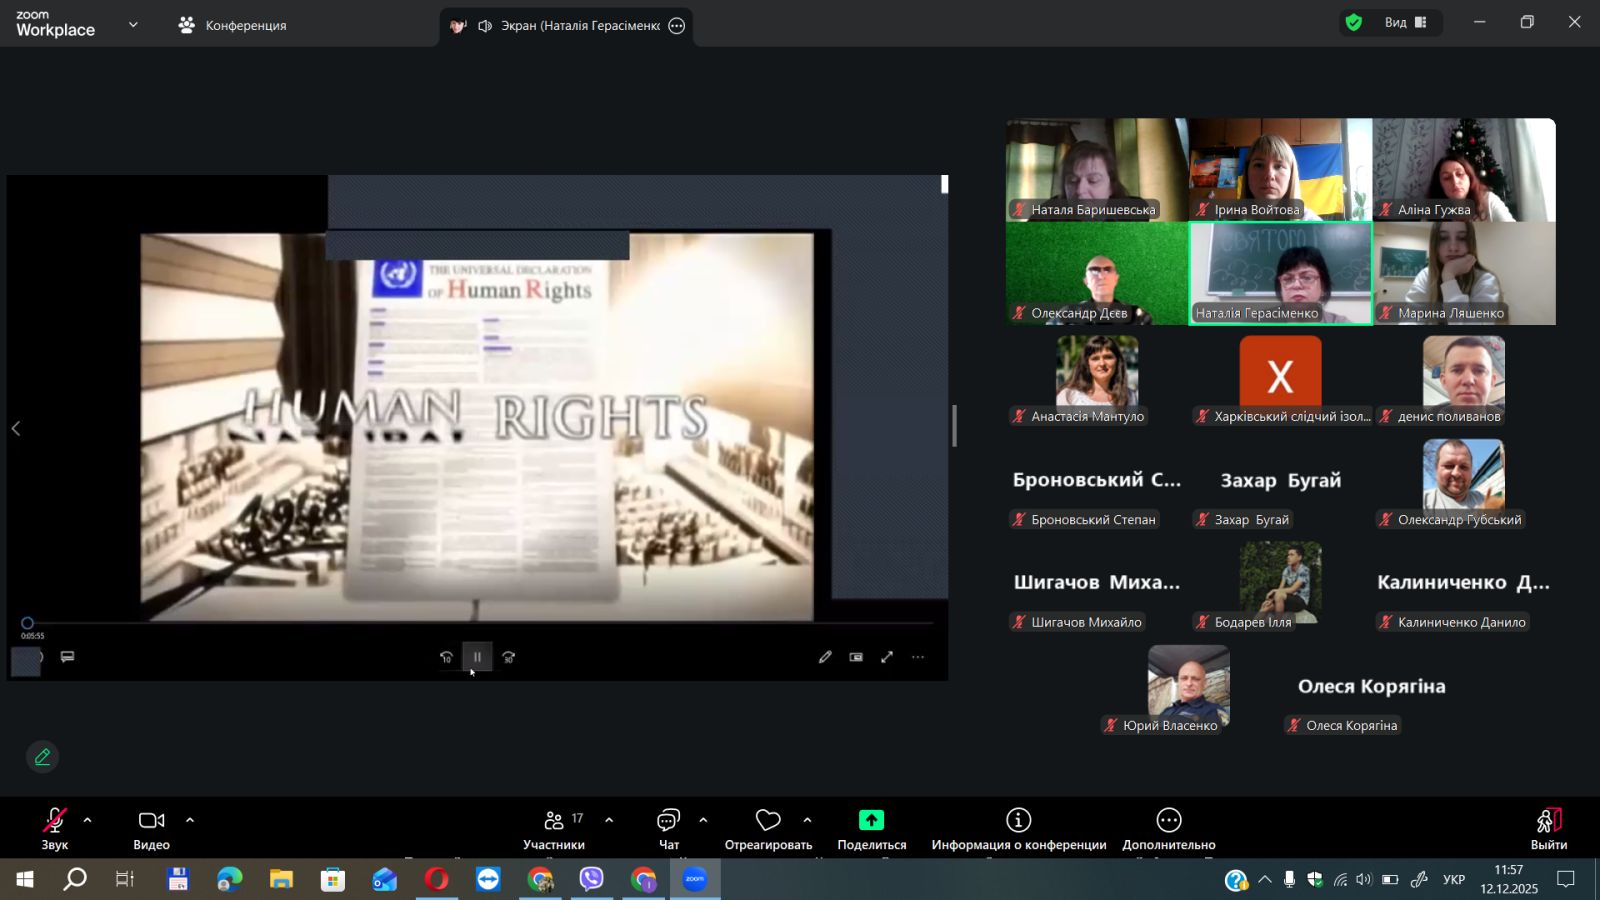This screenshot has width=1600, height=900.
Task: Click the green Поделиться share screen icon
Action: [871, 821]
